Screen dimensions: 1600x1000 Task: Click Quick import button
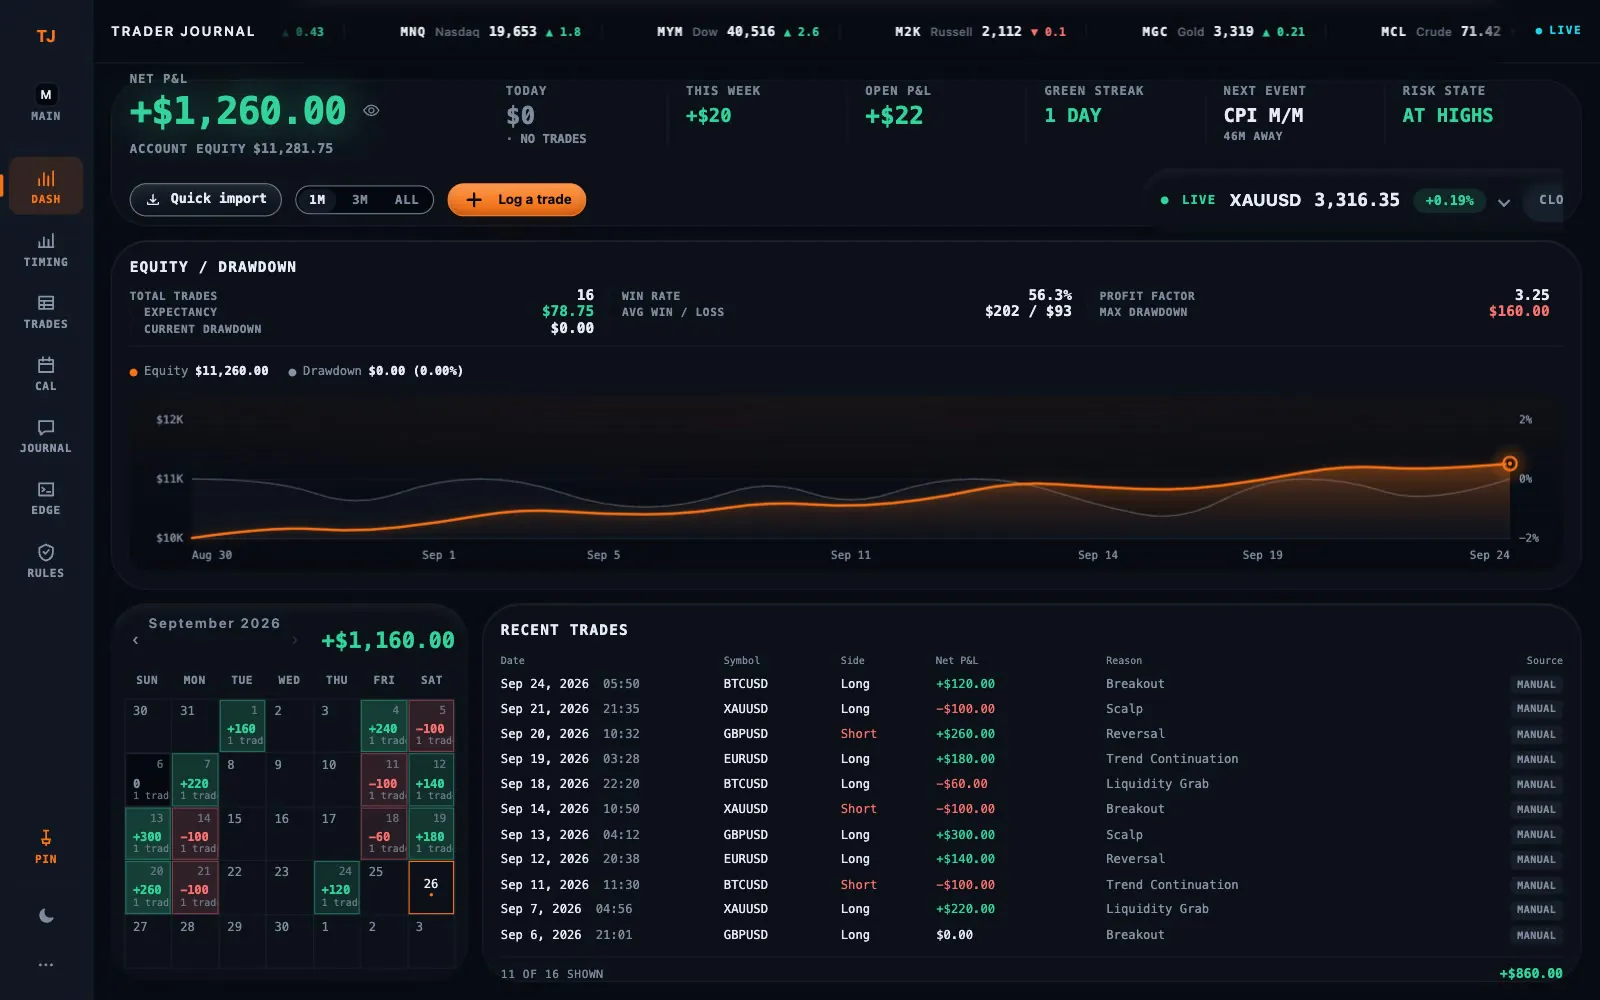[206, 199]
